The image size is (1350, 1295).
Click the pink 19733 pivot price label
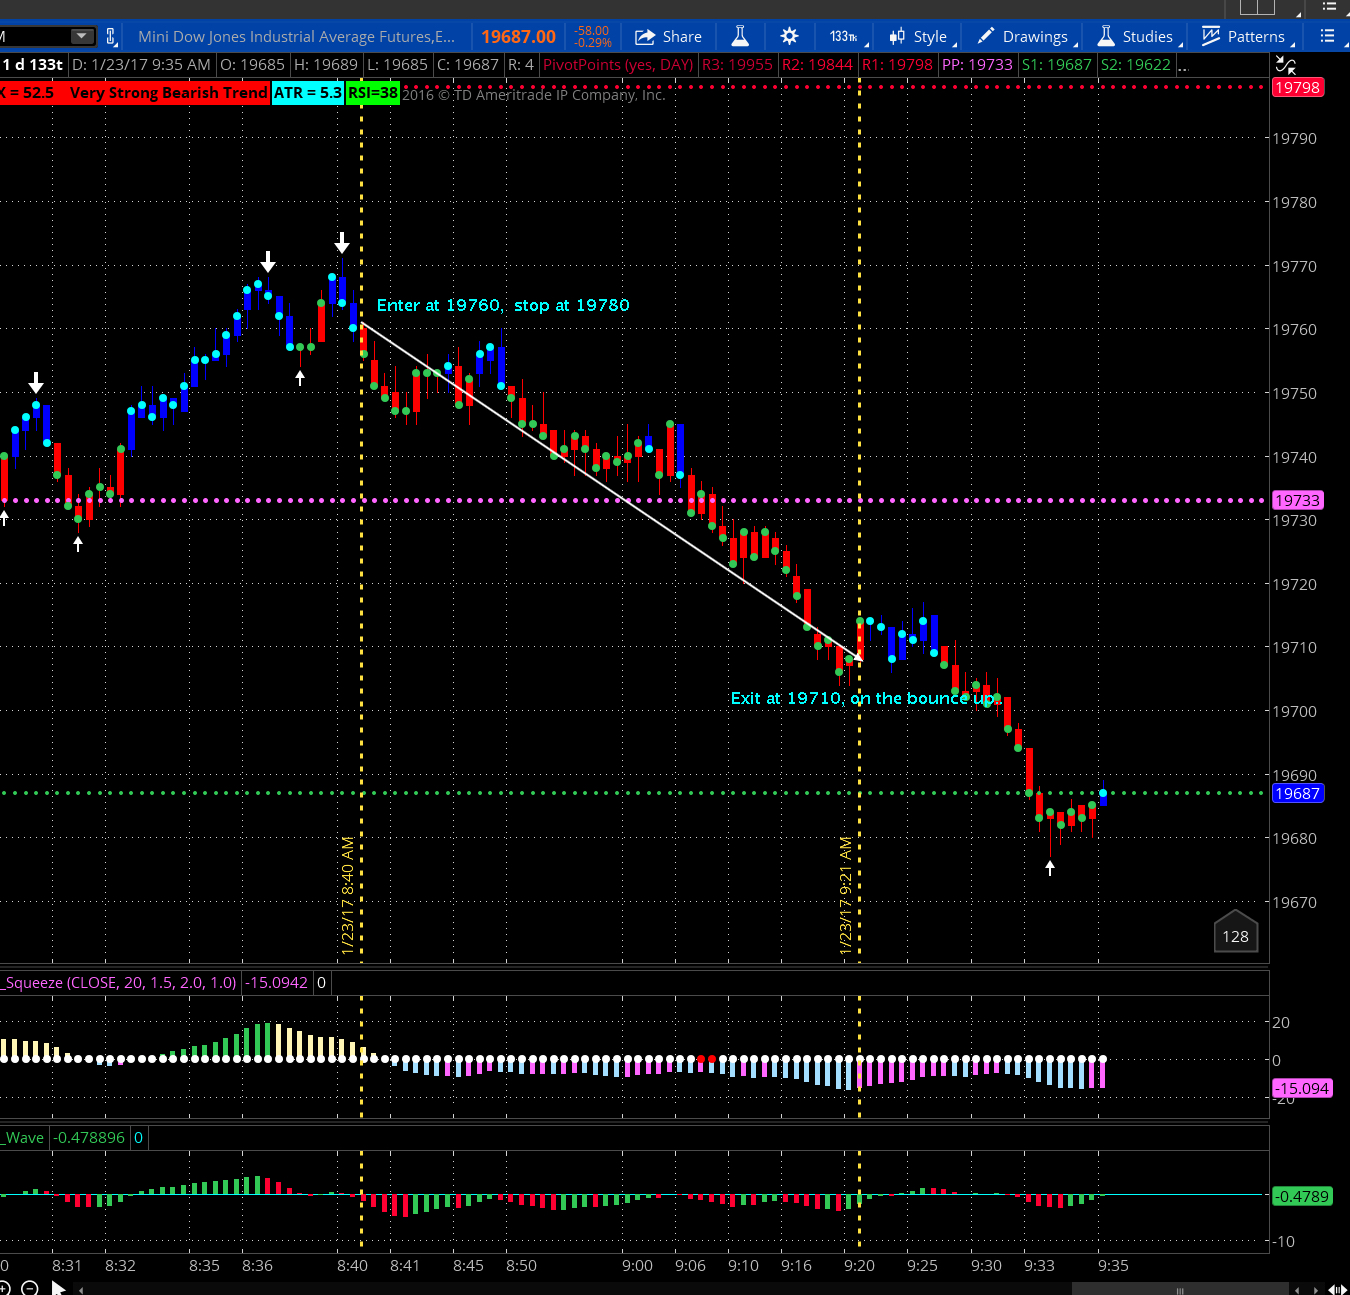coord(1297,500)
